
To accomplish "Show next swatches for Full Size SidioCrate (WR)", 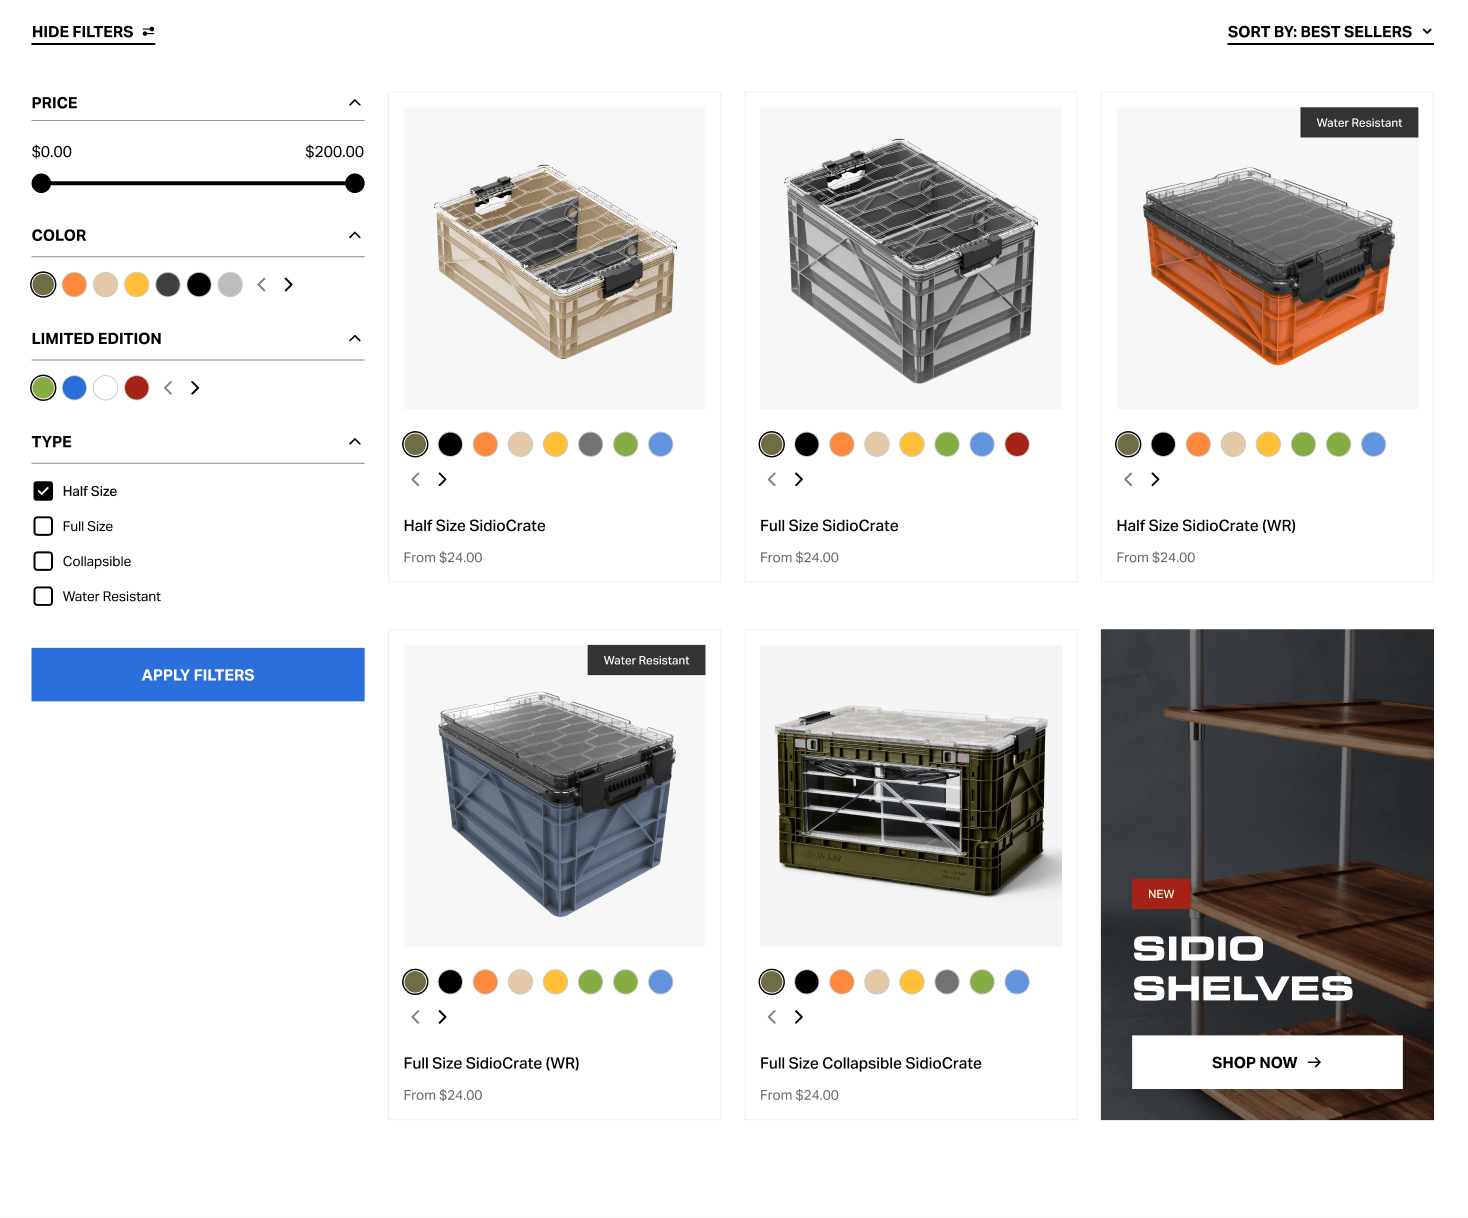I will (x=442, y=1017).
